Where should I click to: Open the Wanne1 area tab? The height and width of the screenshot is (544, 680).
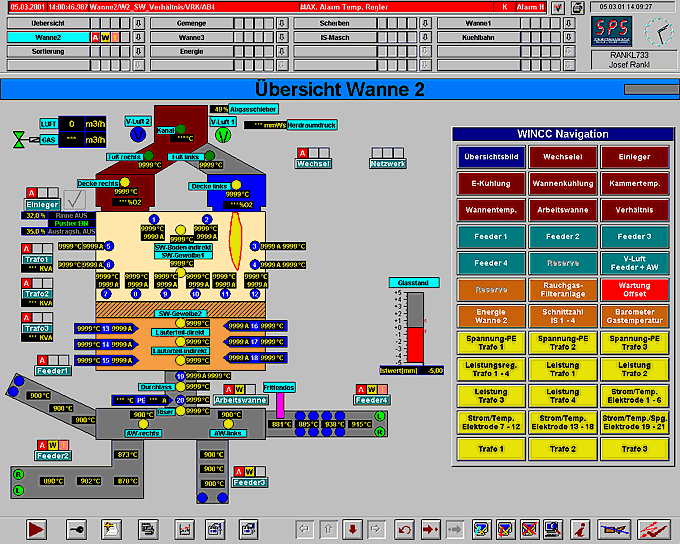(478, 23)
